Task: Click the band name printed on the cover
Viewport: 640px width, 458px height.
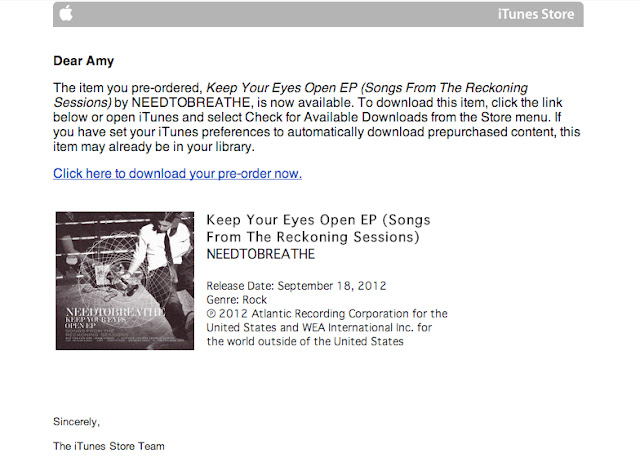Action: 115,312
